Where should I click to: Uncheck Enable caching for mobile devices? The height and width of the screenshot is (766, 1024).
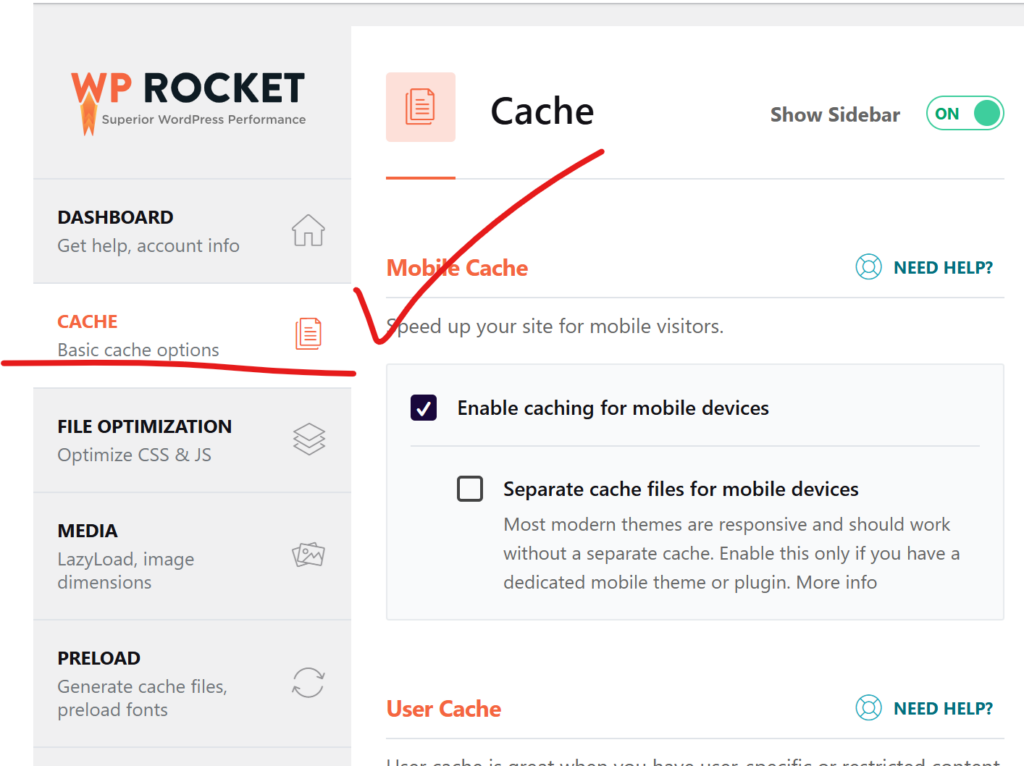click(x=424, y=407)
